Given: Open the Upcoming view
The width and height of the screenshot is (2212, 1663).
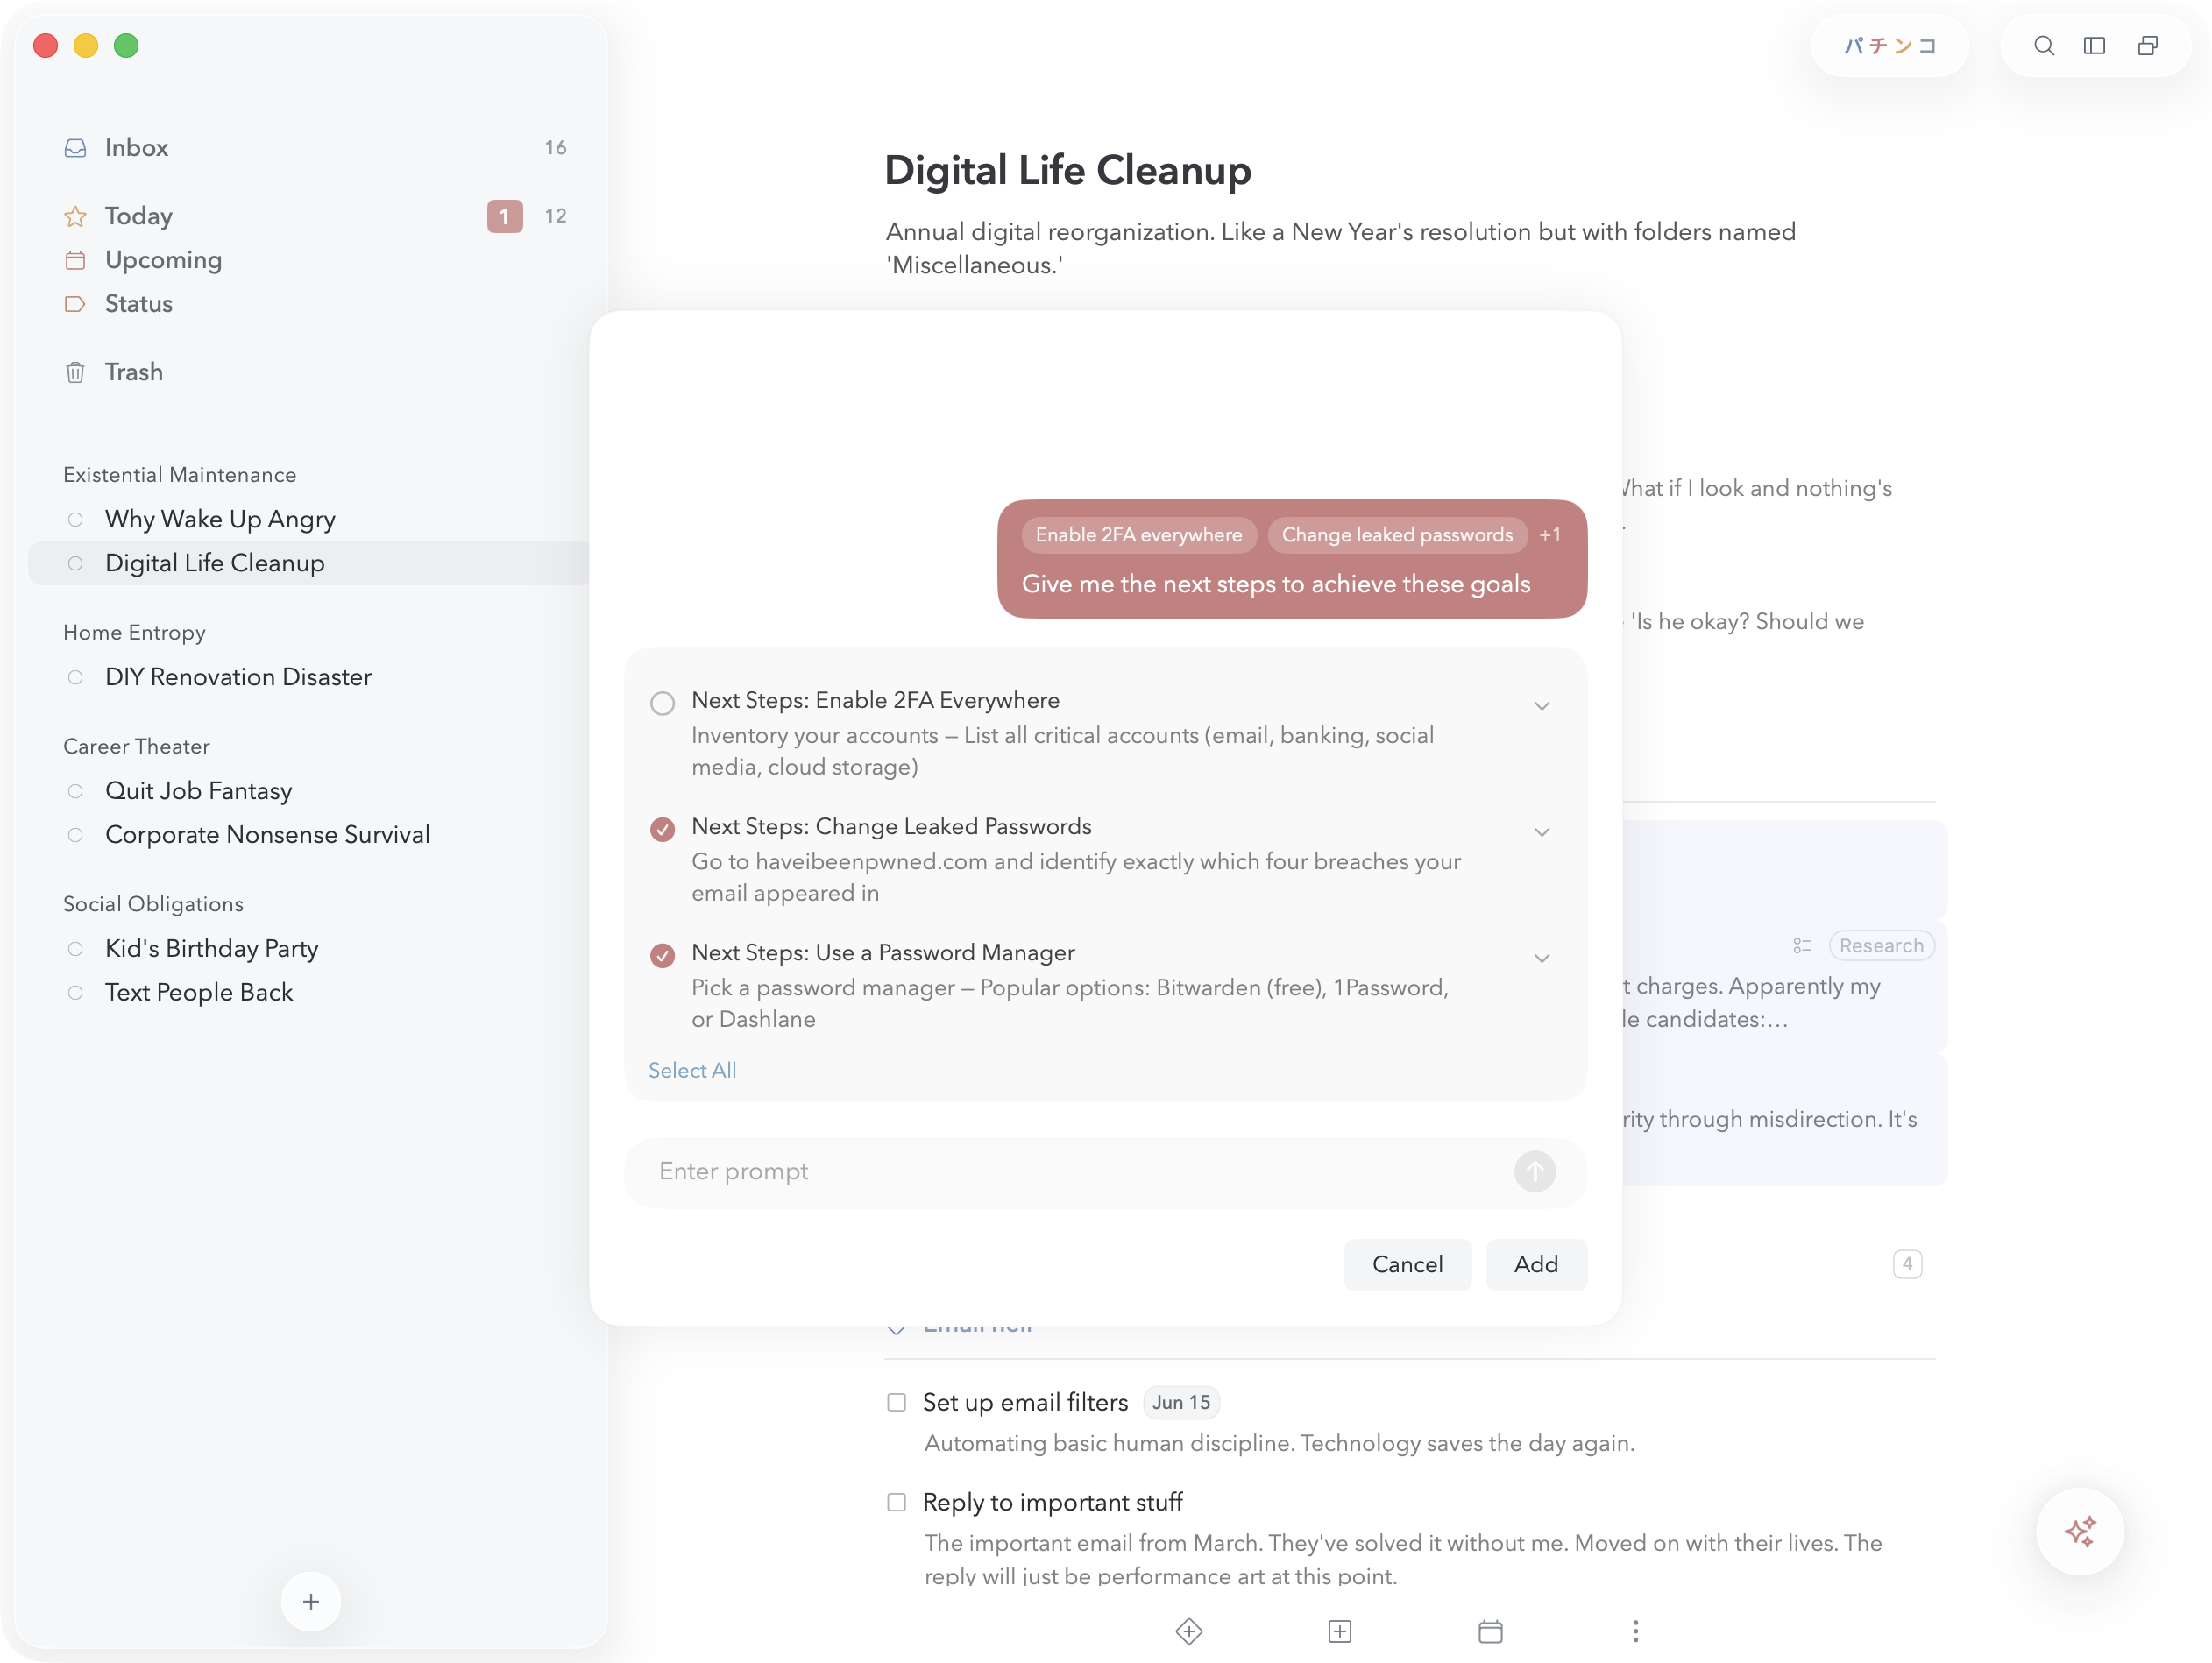Looking at the screenshot, I should (163, 259).
